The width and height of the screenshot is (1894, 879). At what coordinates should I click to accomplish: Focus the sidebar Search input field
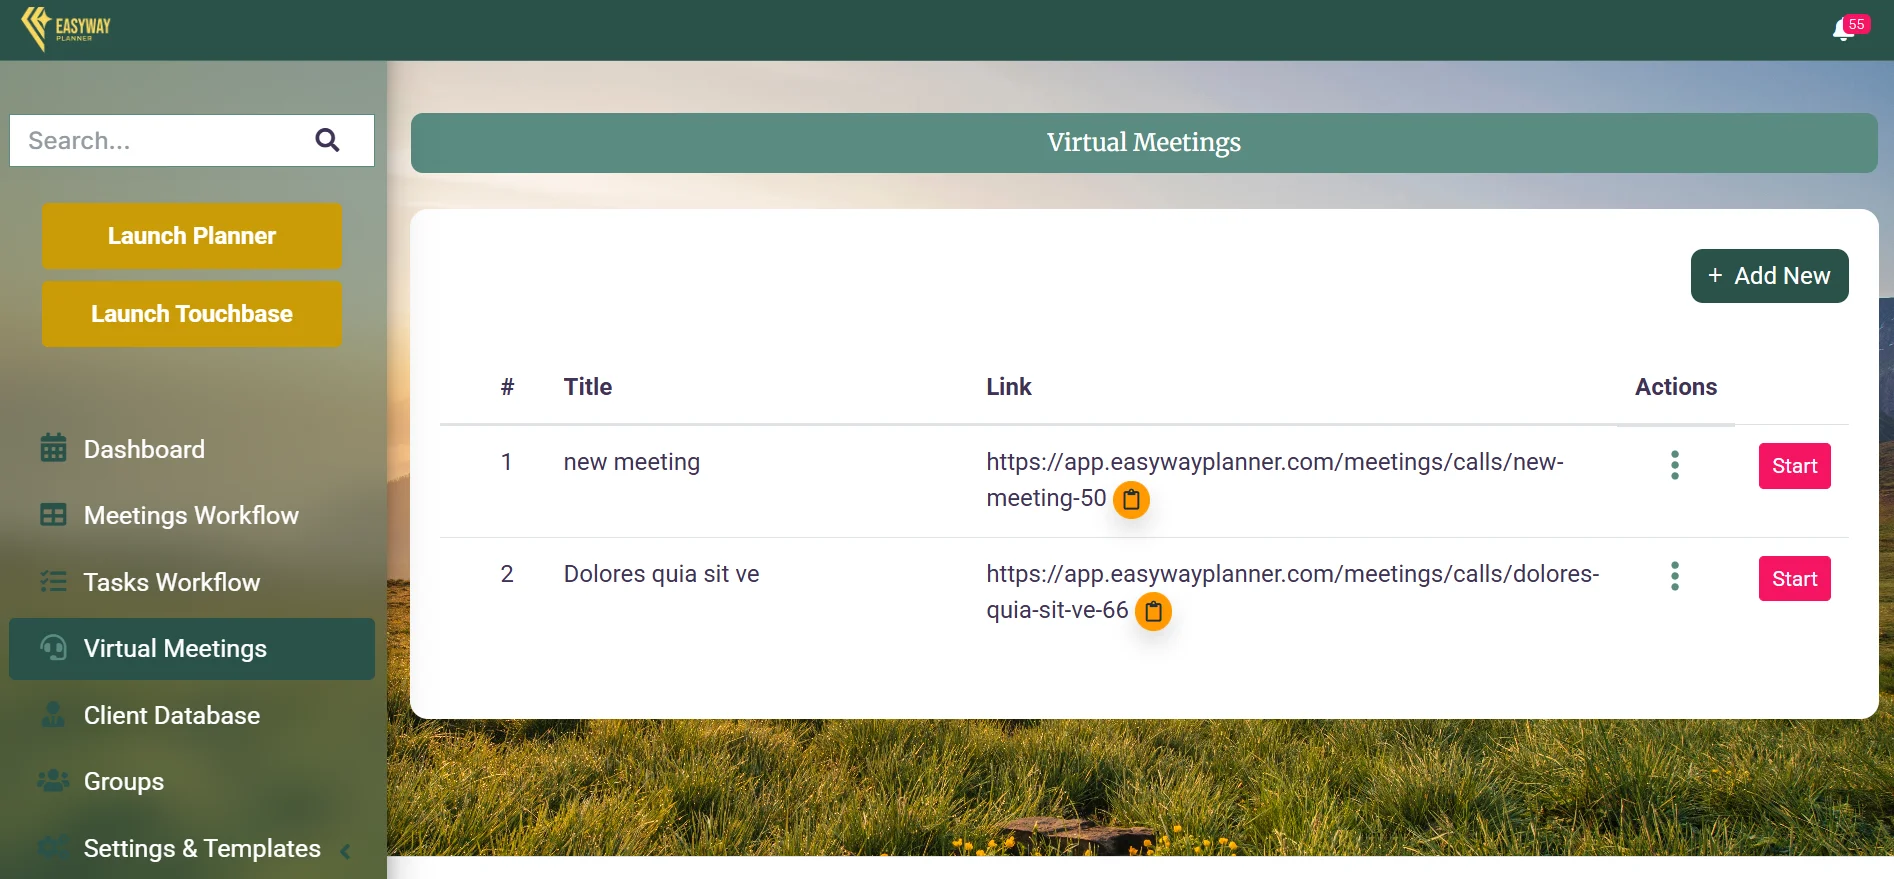tap(160, 141)
